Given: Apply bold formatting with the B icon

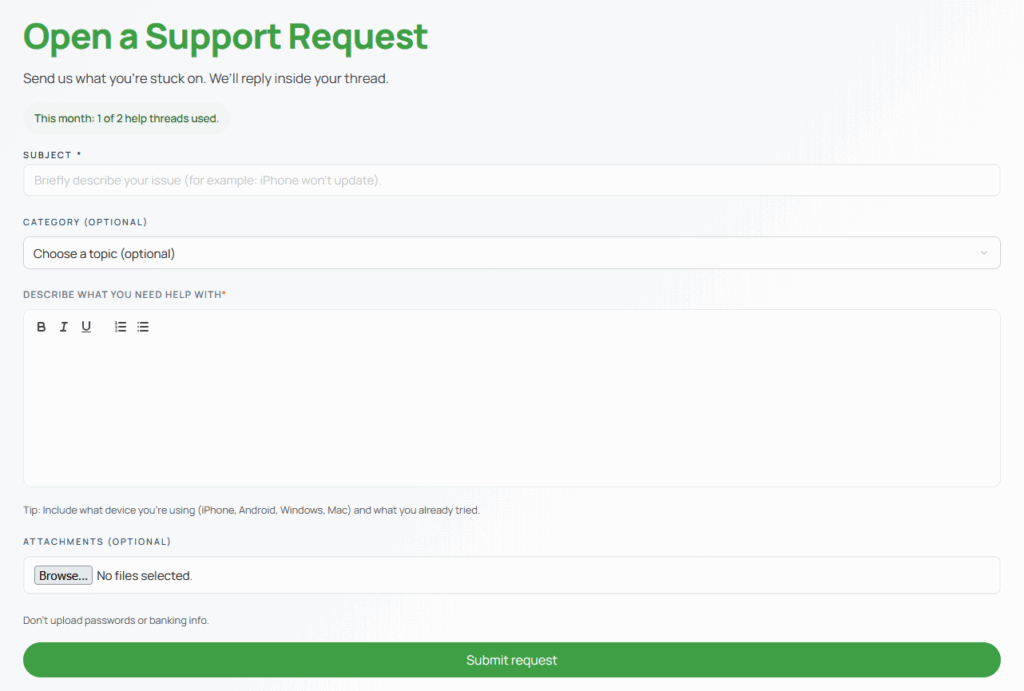Looking at the screenshot, I should (x=41, y=326).
